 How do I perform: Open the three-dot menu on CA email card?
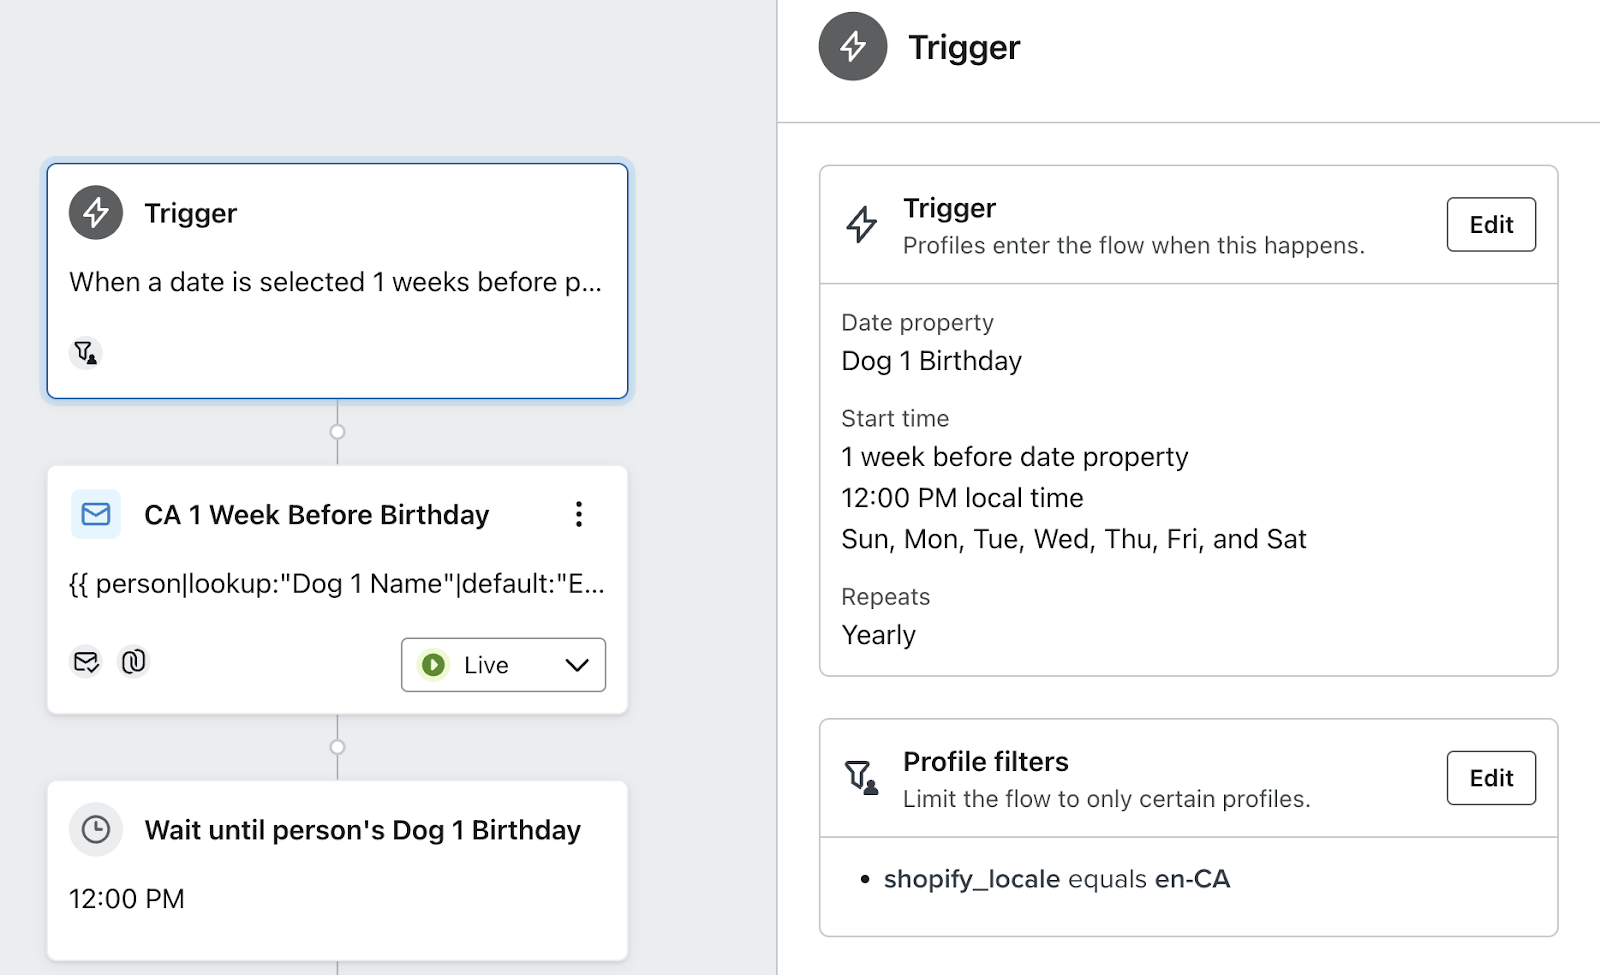[578, 514]
